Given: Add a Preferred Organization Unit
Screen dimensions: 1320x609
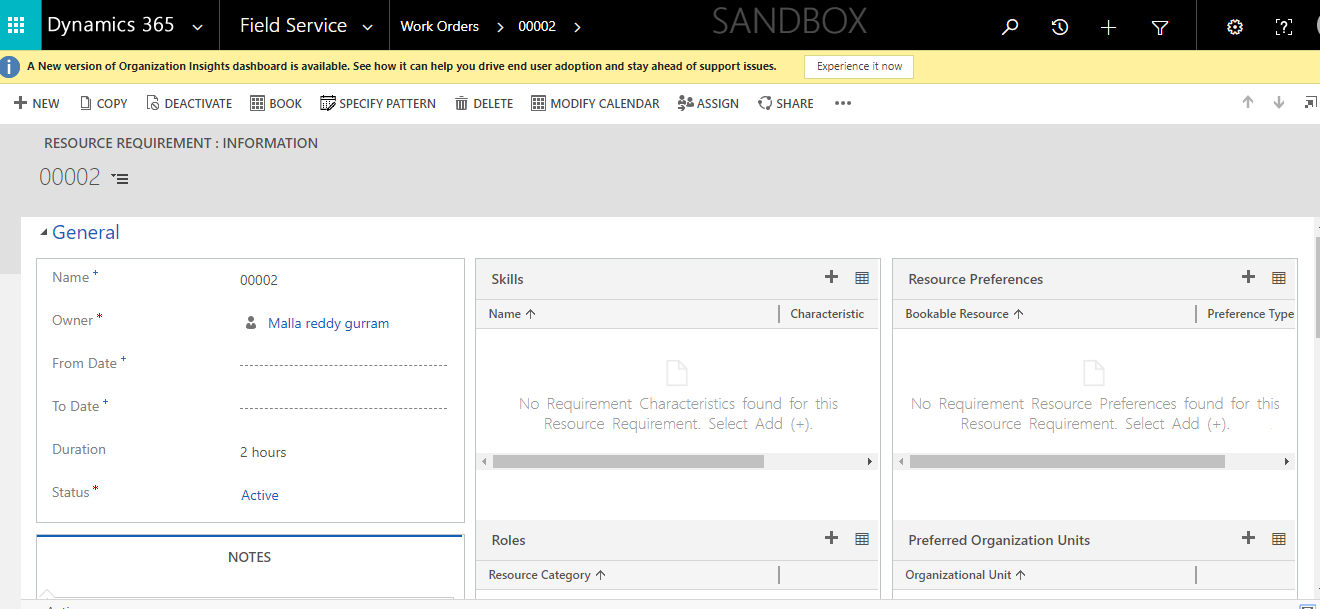Looking at the screenshot, I should [1248, 538].
